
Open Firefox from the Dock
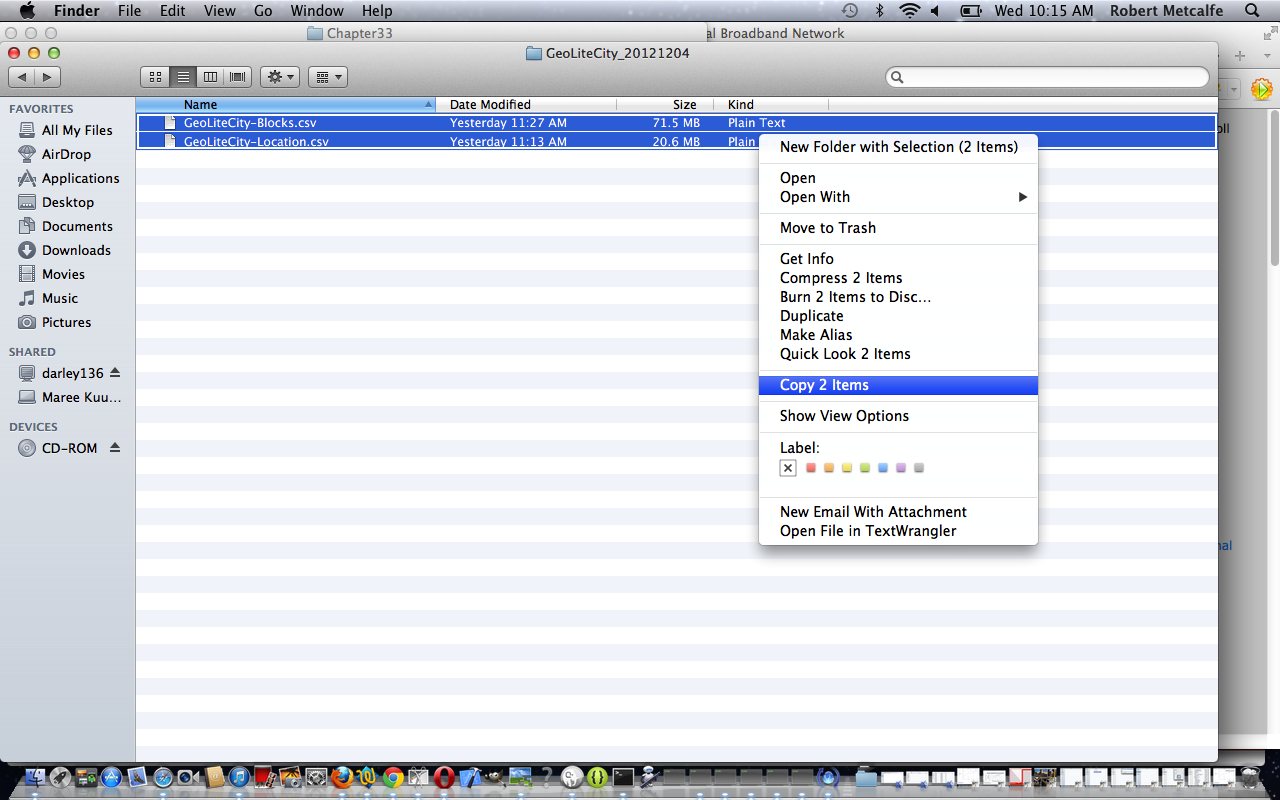point(342,777)
